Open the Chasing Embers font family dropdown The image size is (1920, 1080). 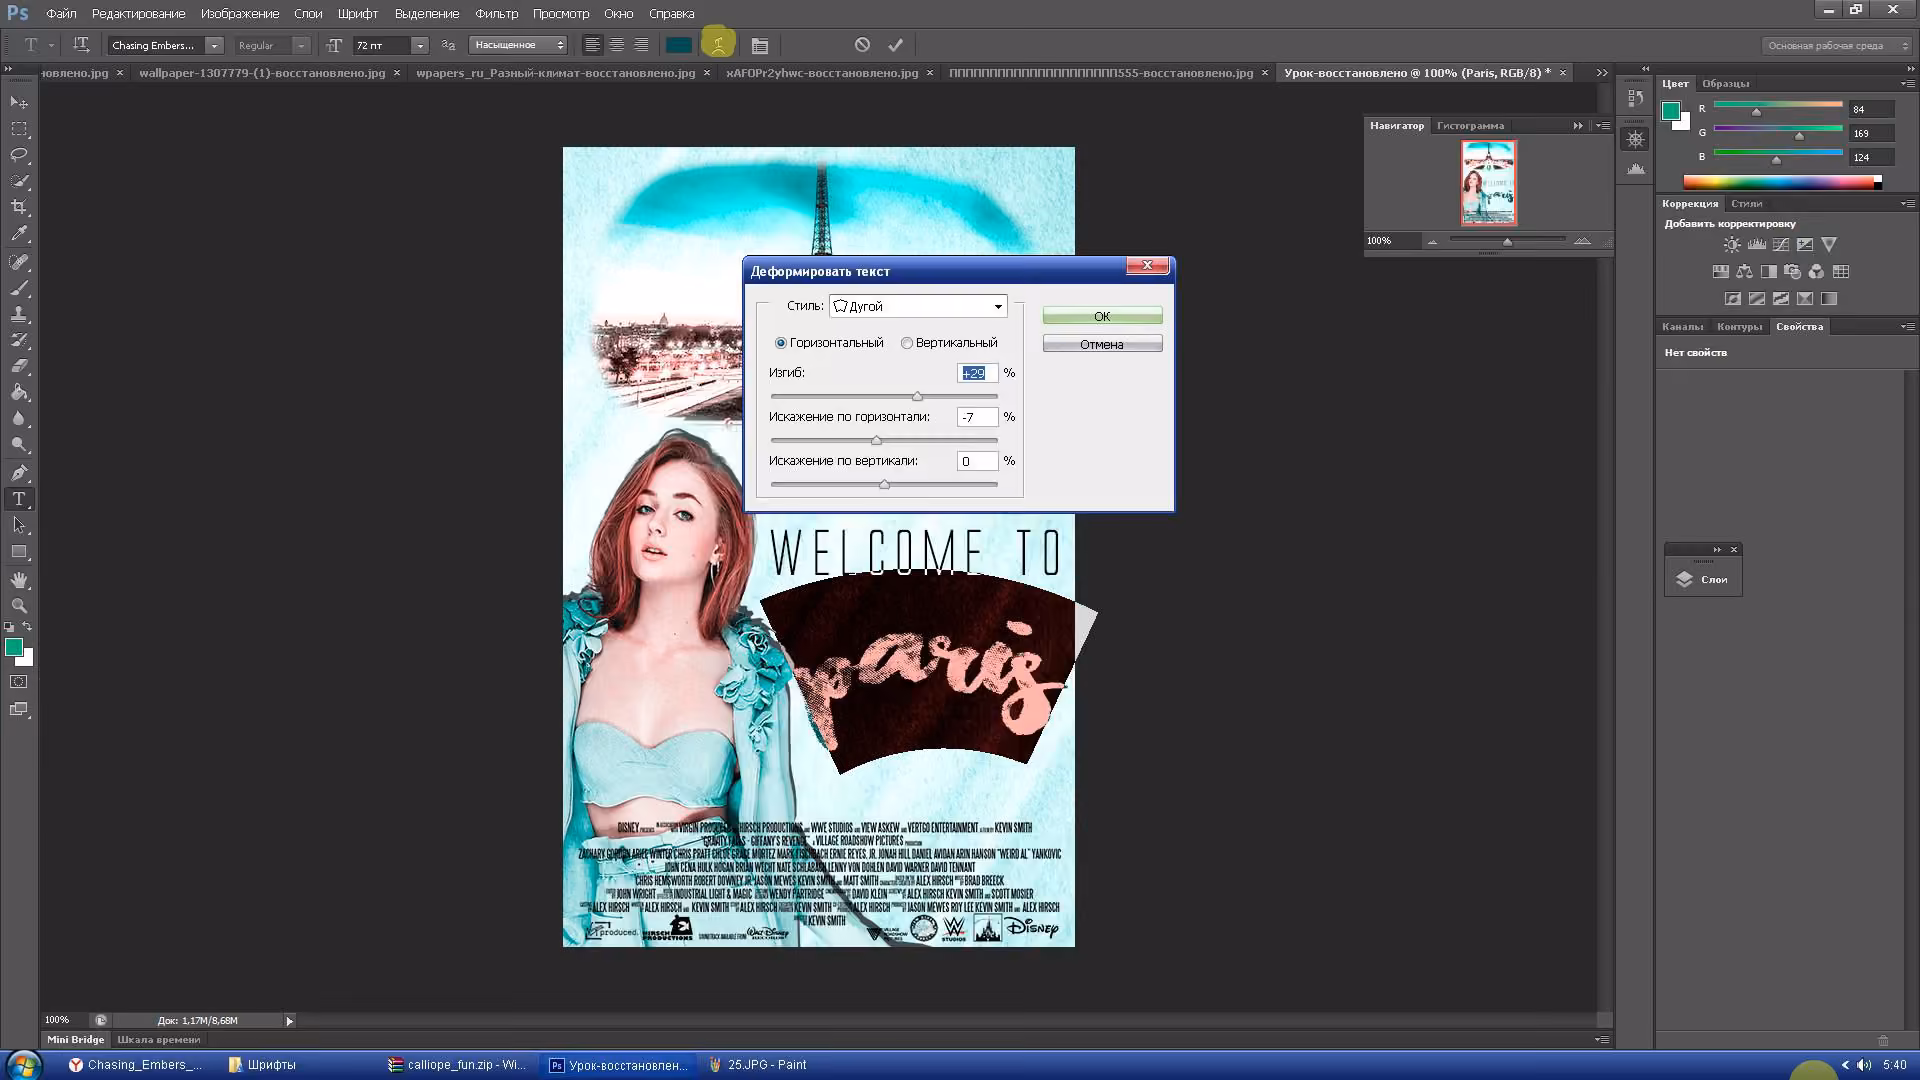(x=214, y=45)
